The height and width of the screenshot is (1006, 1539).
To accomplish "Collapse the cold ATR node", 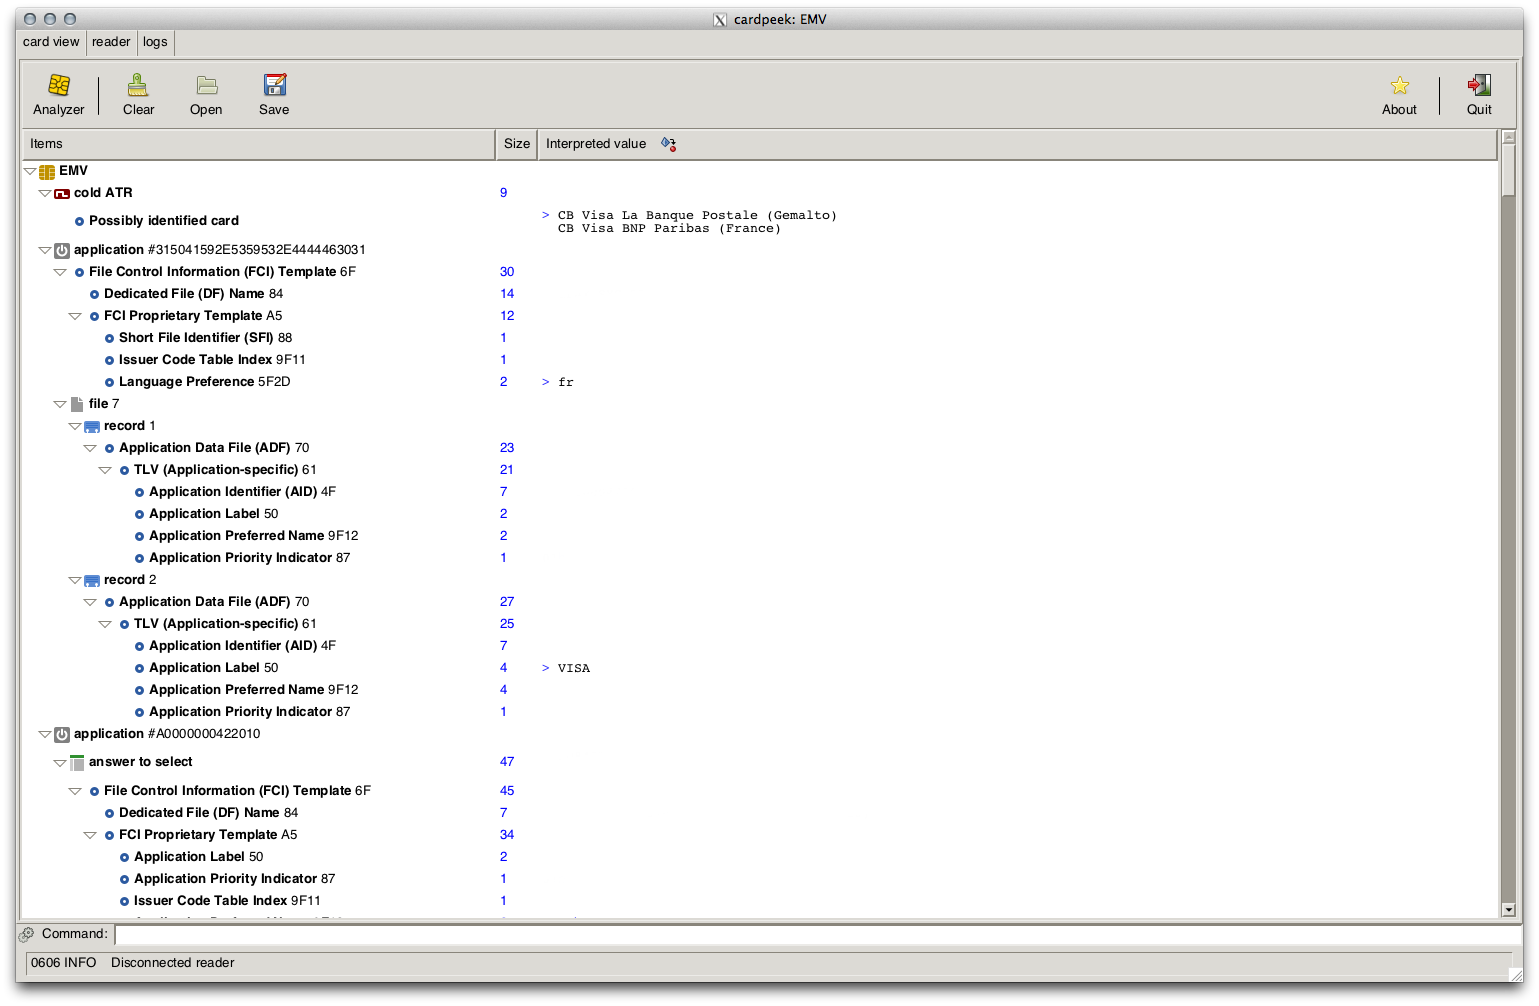I will pos(45,193).
